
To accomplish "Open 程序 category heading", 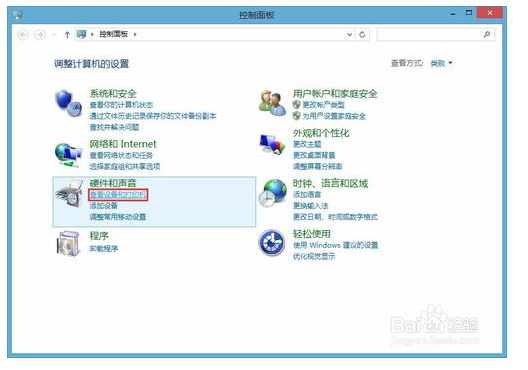I will pyautogui.click(x=99, y=236).
